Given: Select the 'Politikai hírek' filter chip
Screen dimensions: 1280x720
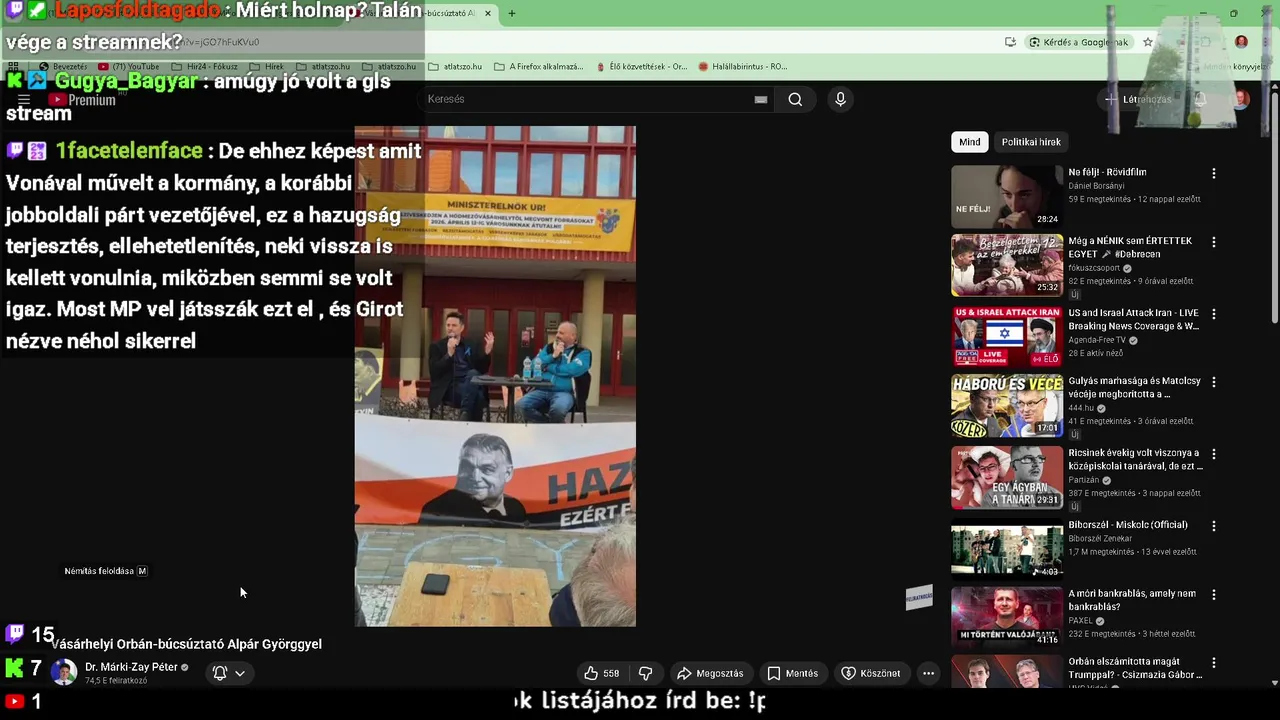Looking at the screenshot, I should coord(1031,142).
